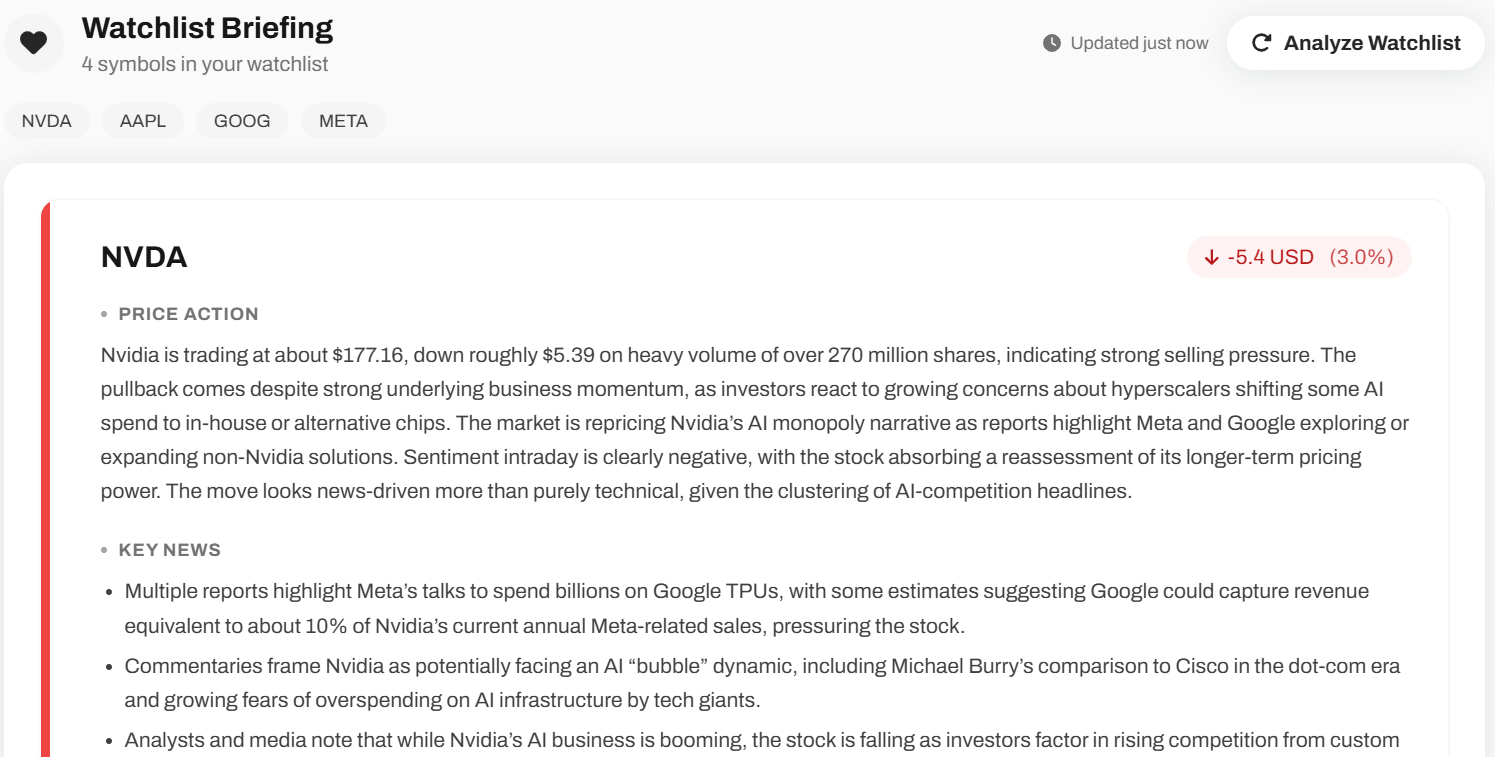Click the (3.0%) percent change text
Image resolution: width=1495 pixels, height=757 pixels.
click(1361, 257)
